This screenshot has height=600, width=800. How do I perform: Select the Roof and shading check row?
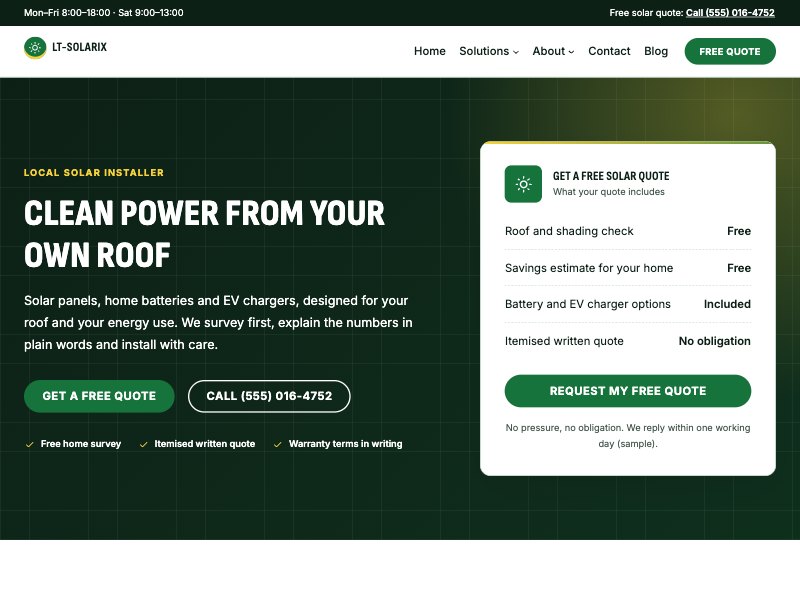(628, 231)
